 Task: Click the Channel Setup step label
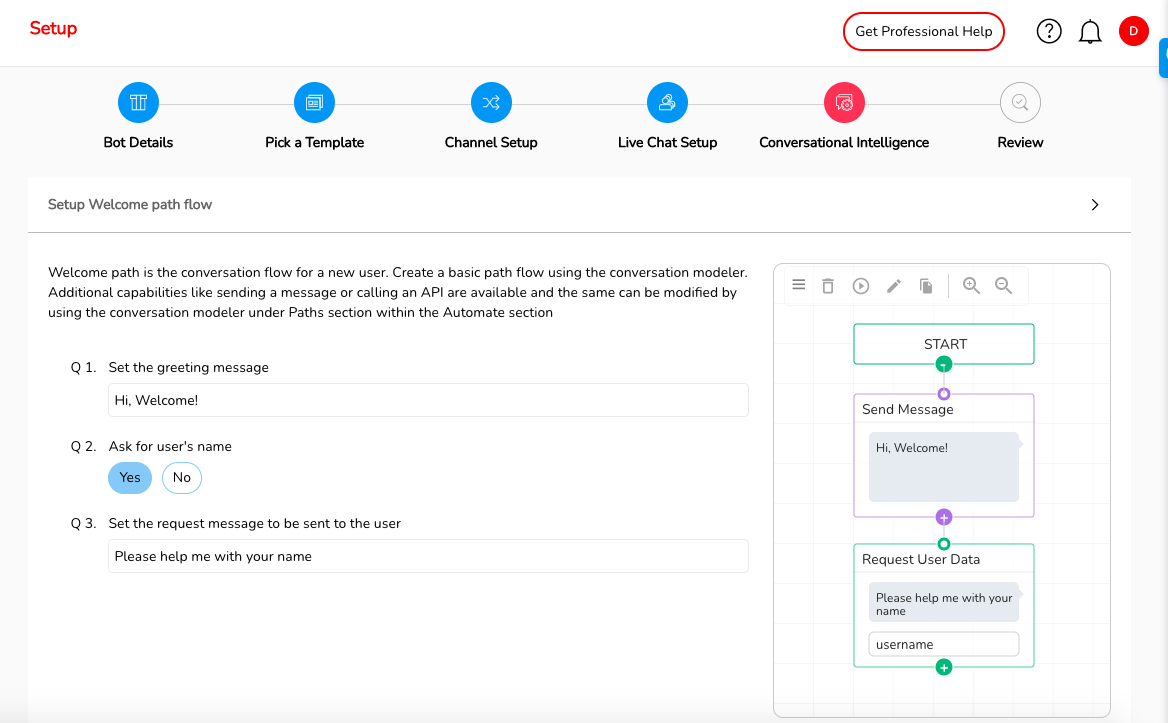point(491,142)
